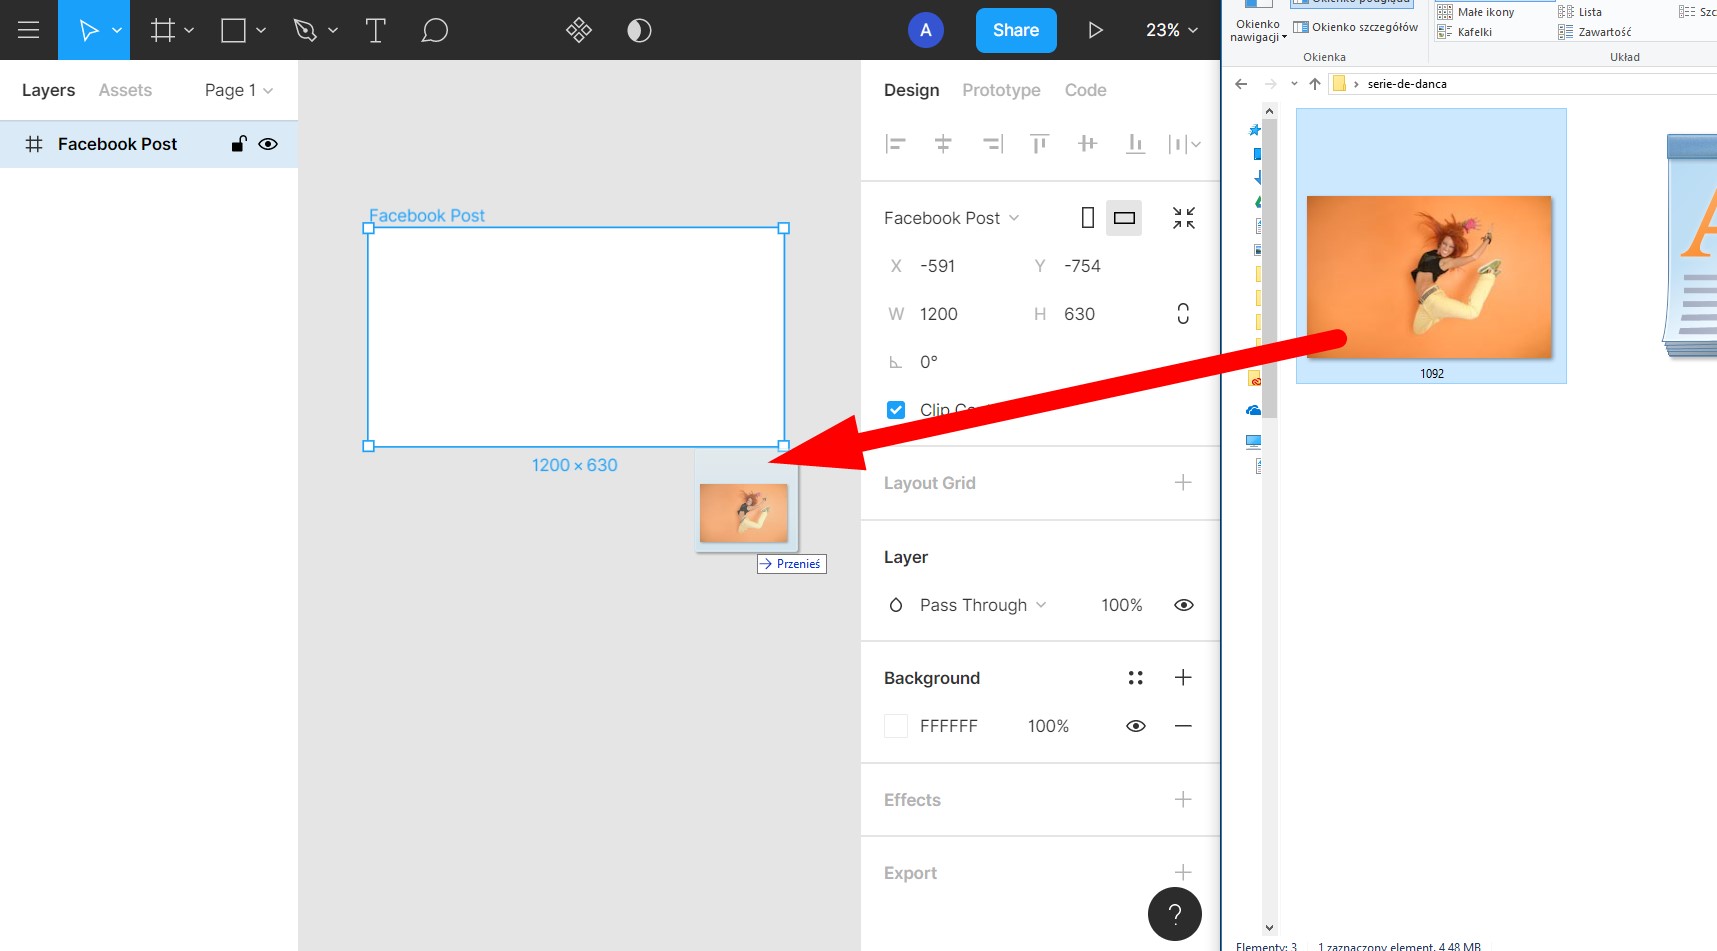The width and height of the screenshot is (1717, 951).
Task: Set frame to portrait orientation
Action: pos(1088,218)
